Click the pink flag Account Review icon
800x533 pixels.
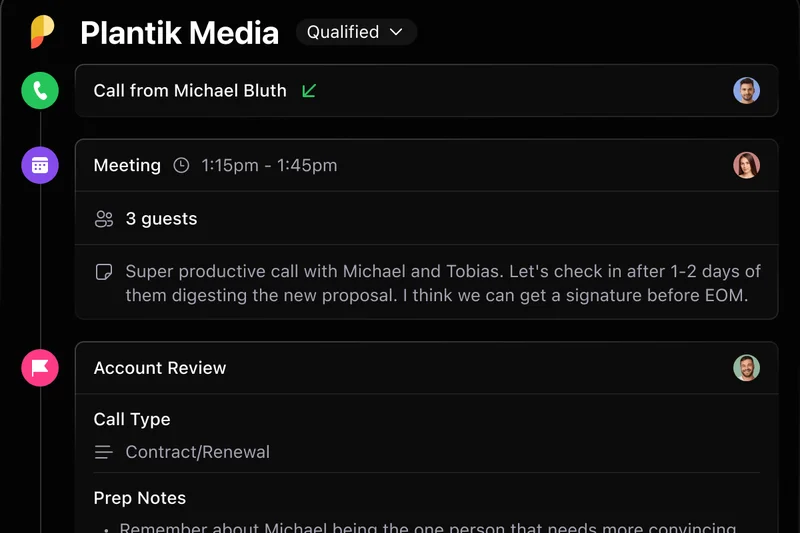point(40,368)
